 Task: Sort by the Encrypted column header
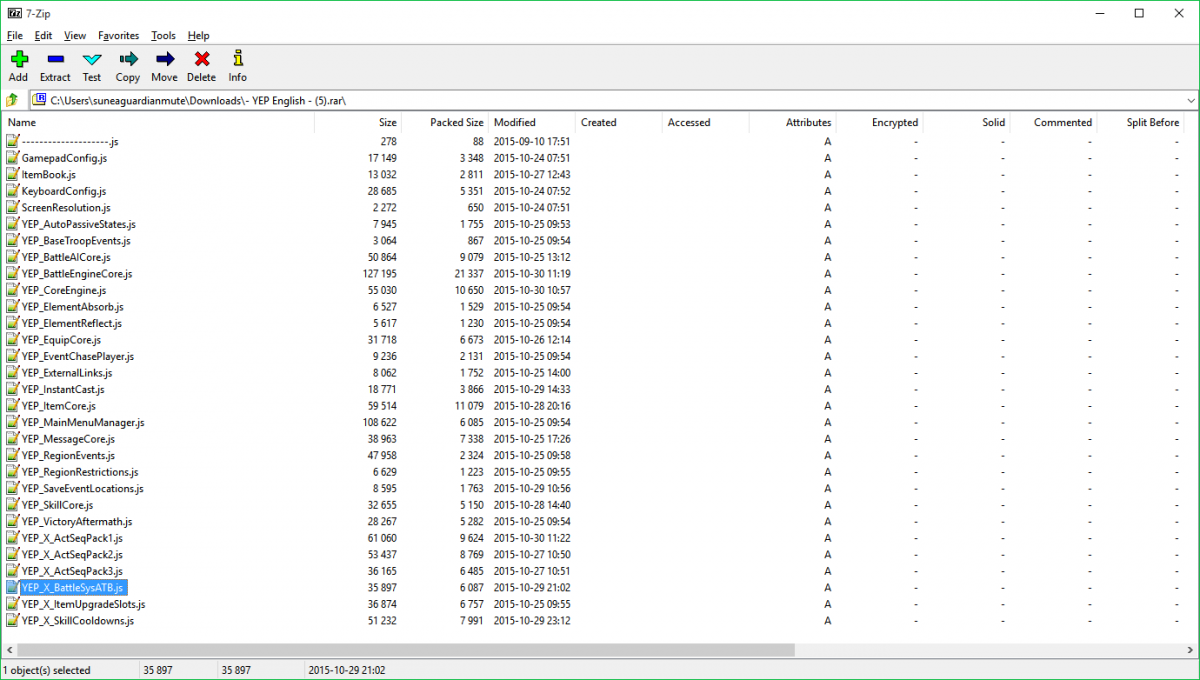pyautogui.click(x=880, y=122)
